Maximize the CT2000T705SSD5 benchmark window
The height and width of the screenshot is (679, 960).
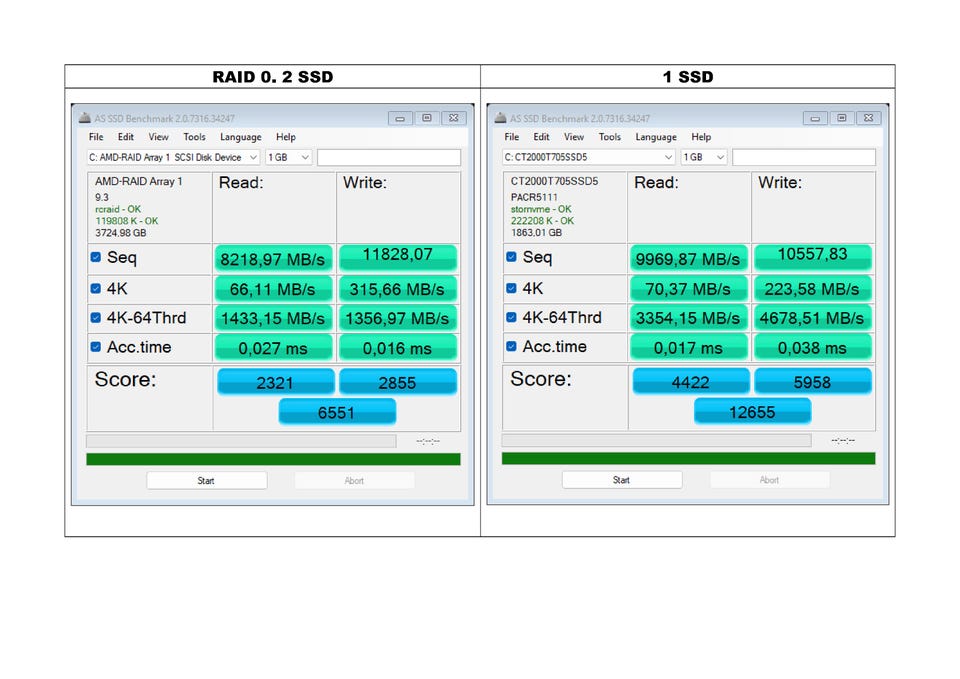coord(842,118)
